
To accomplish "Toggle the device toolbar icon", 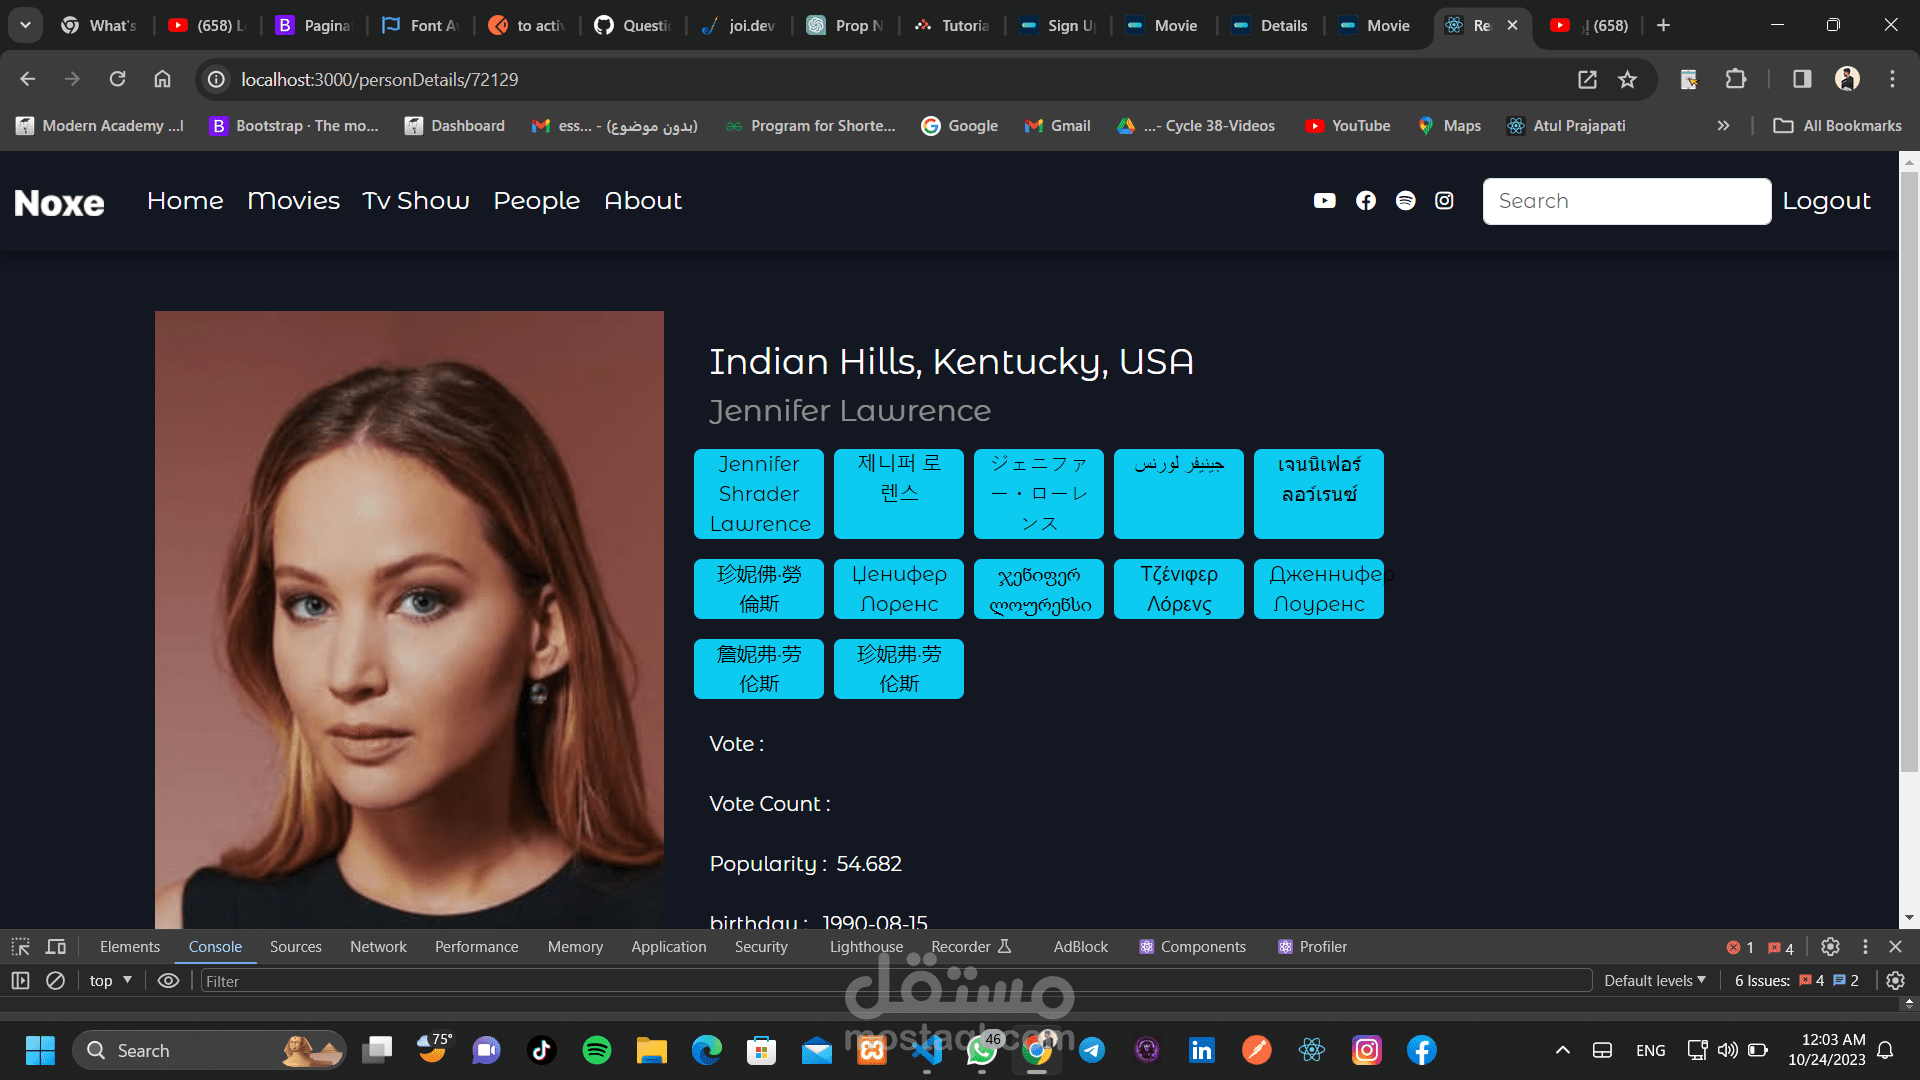I will pos(56,947).
